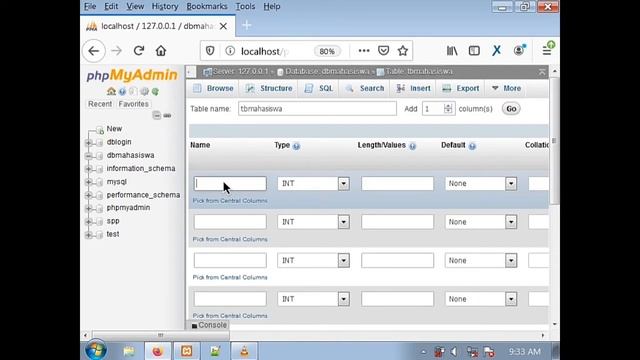Open the browser home page icon
640x360 pixels.
pyautogui.click(x=161, y=51)
